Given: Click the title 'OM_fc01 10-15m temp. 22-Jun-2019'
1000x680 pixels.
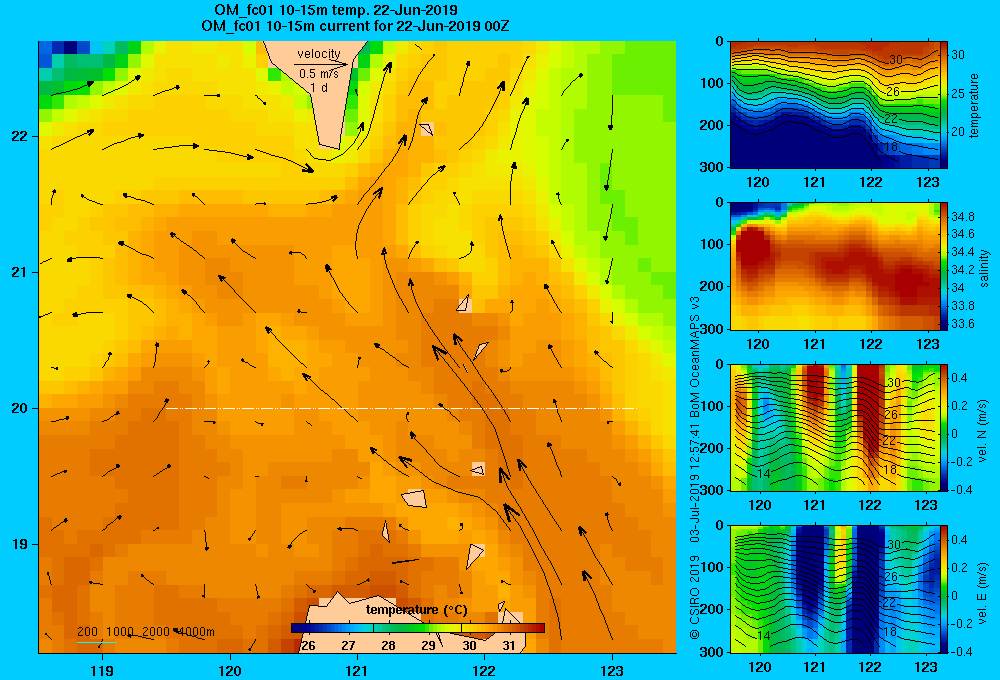Looking at the screenshot, I should tap(336, 10).
